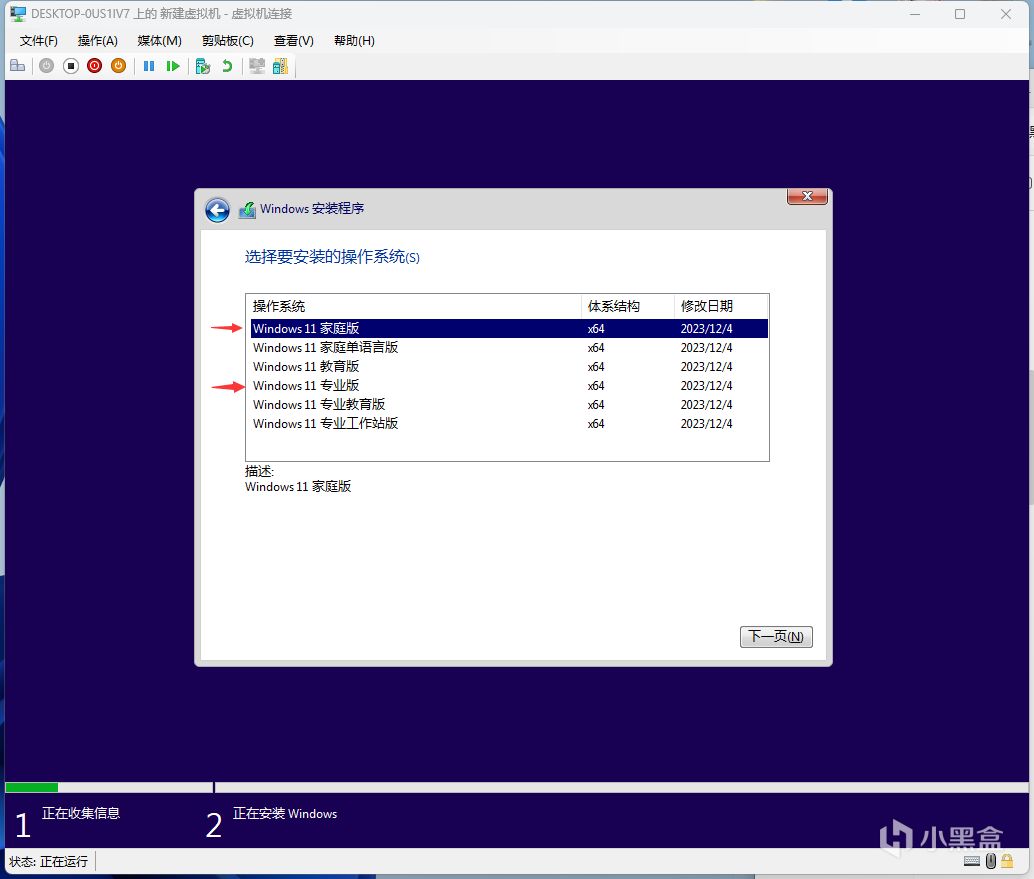Select Windows 11 教育版
Viewport: 1034px width, 879px height.
pyautogui.click(x=508, y=367)
